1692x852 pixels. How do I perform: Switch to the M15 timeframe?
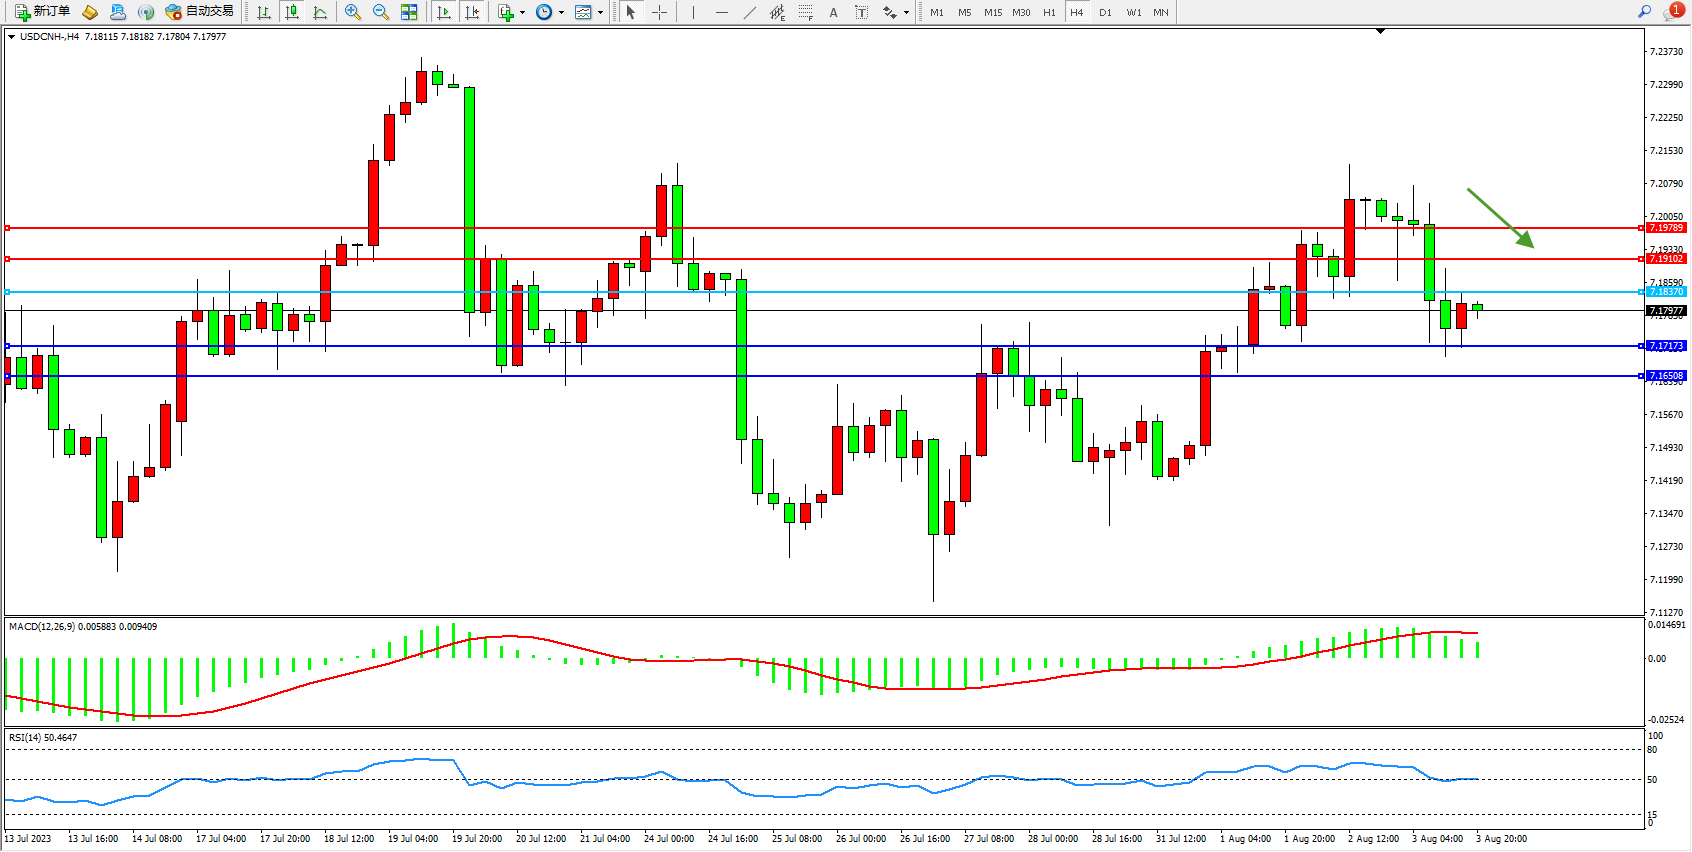click(992, 13)
